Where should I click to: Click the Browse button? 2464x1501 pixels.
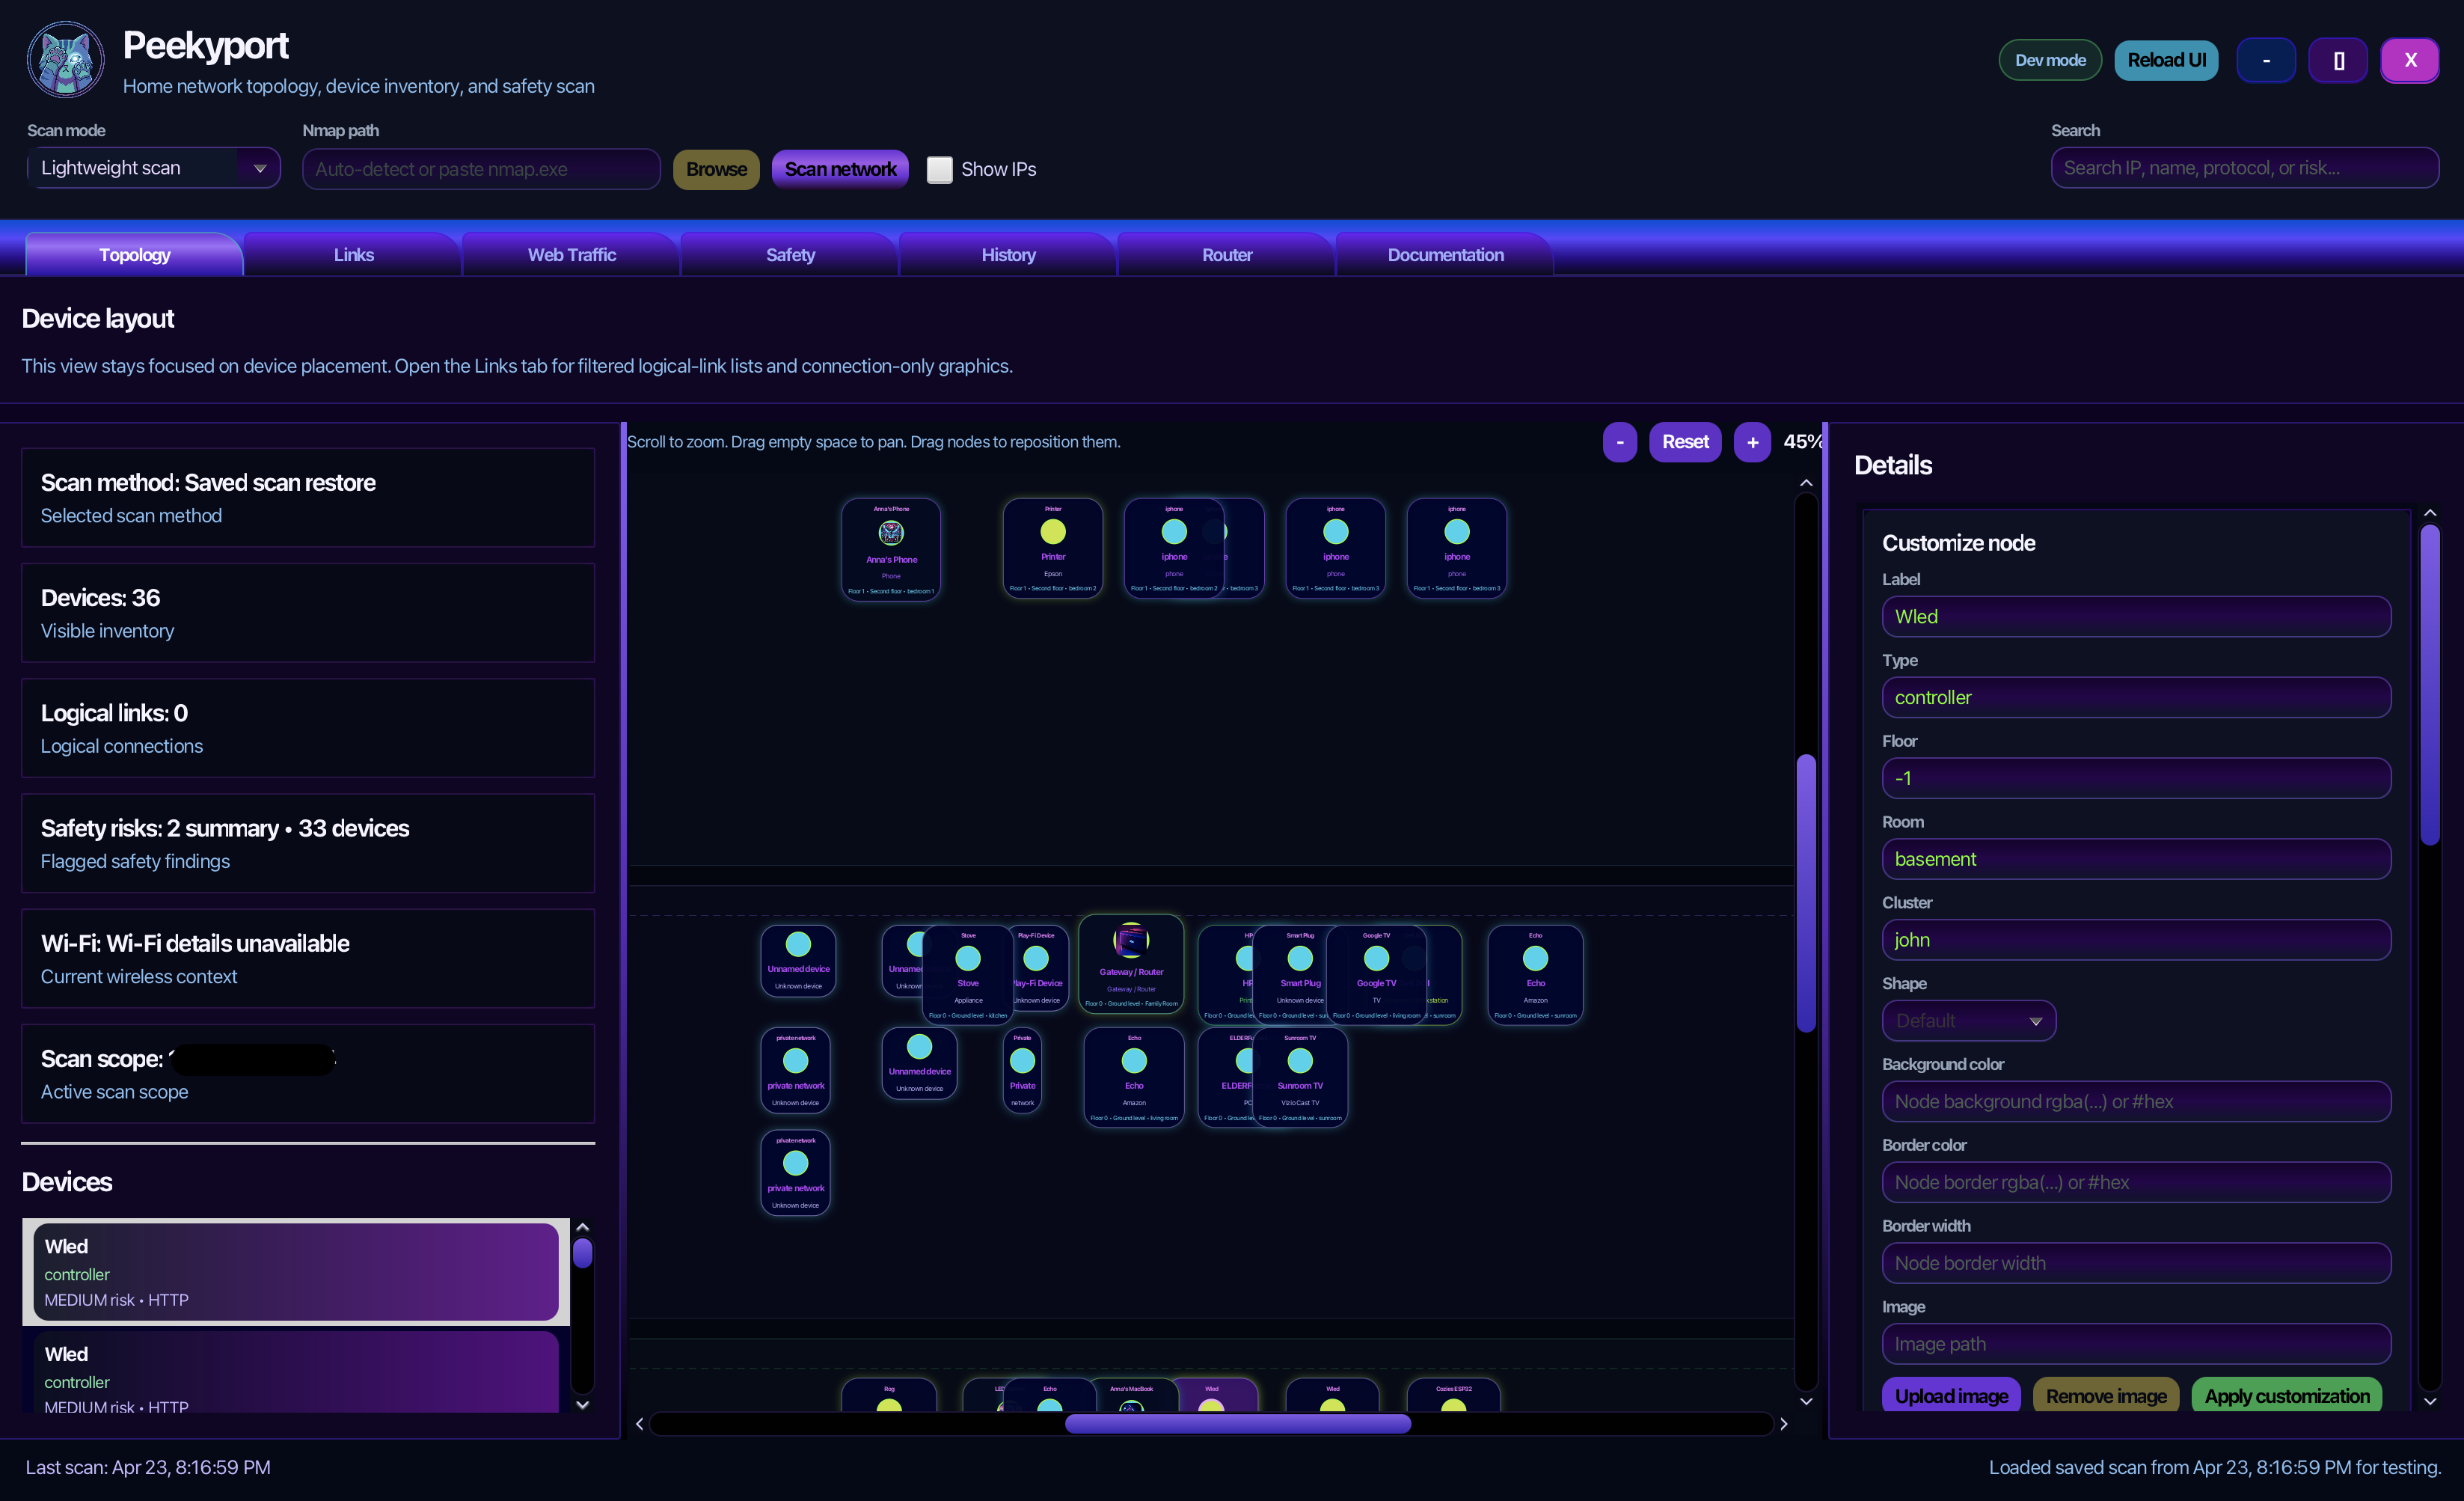[x=716, y=169]
